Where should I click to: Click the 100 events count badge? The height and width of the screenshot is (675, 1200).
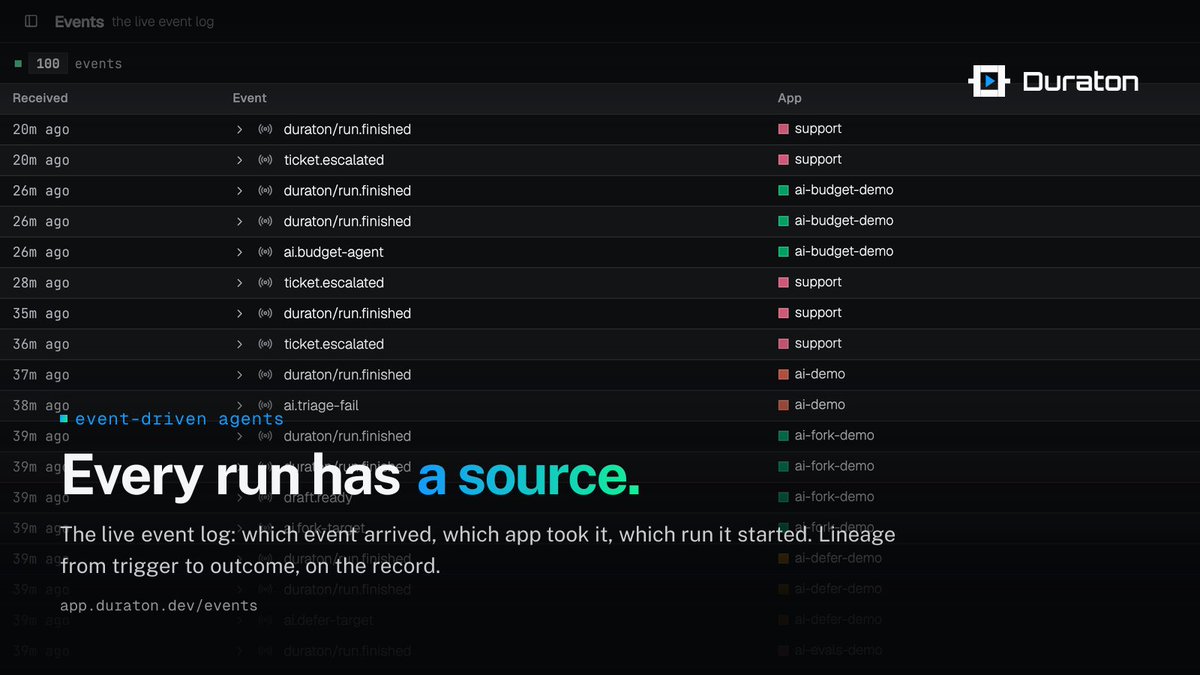48,63
